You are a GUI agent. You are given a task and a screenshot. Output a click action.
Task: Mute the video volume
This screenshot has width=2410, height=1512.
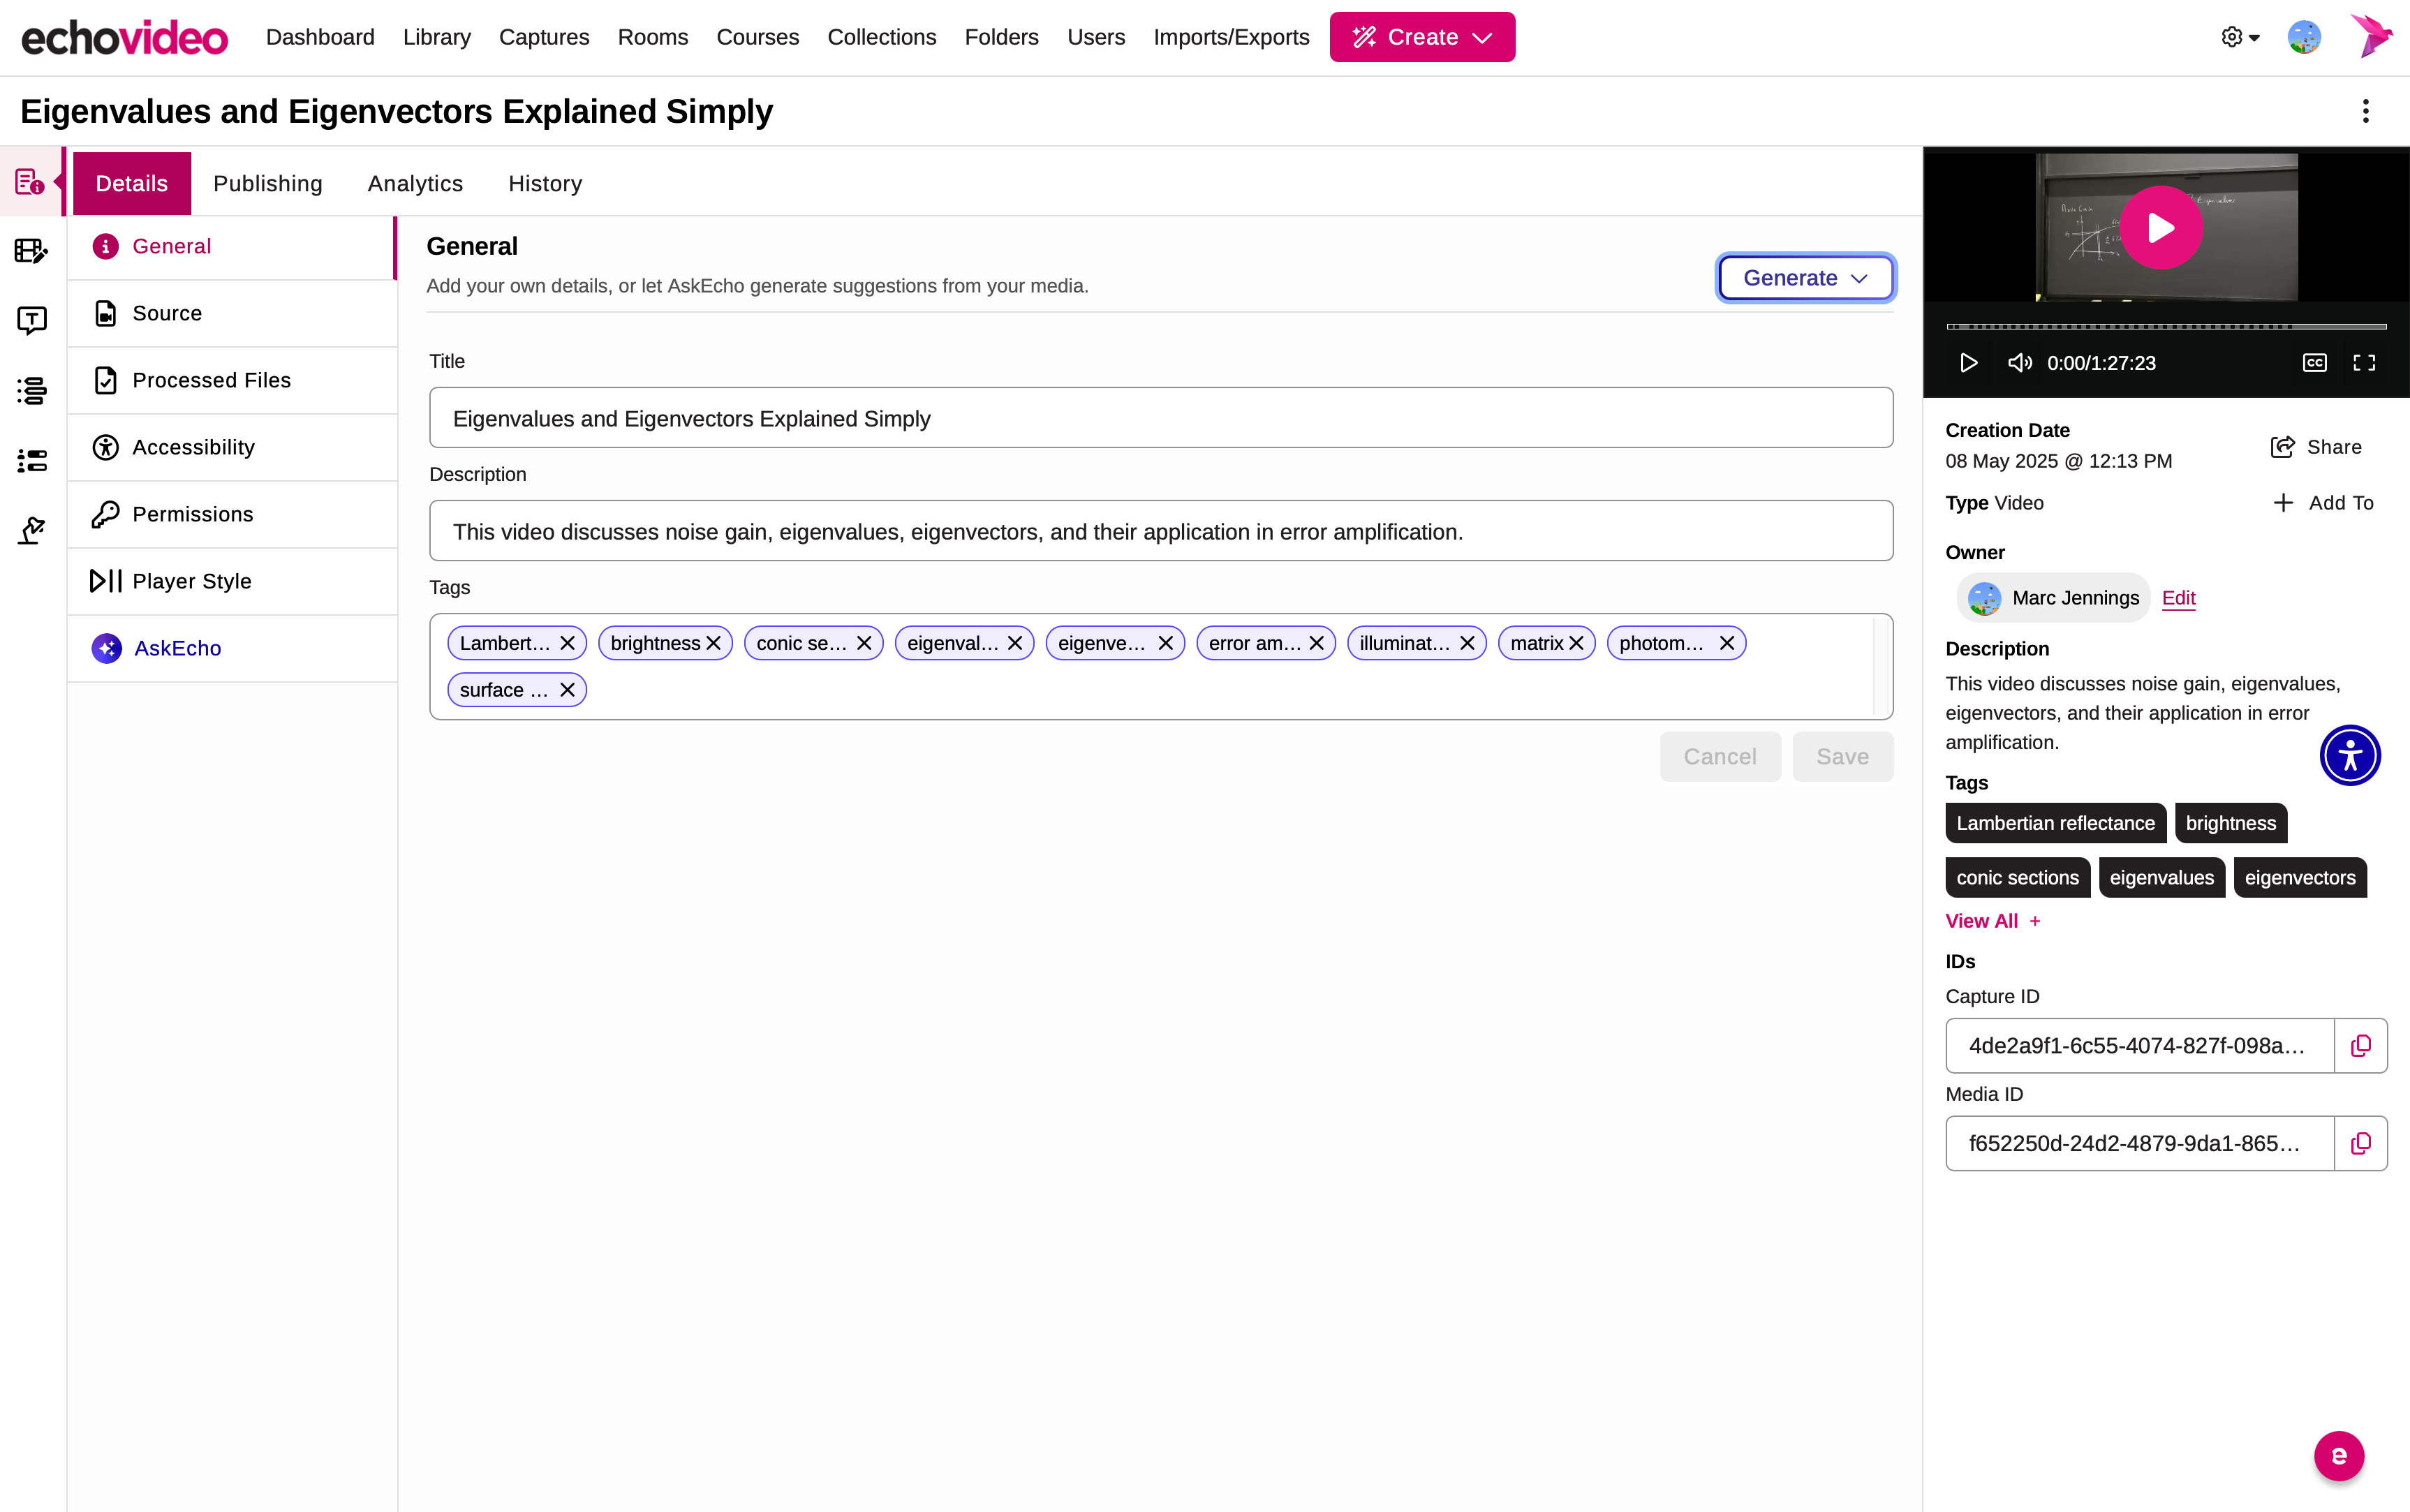tap(2019, 363)
